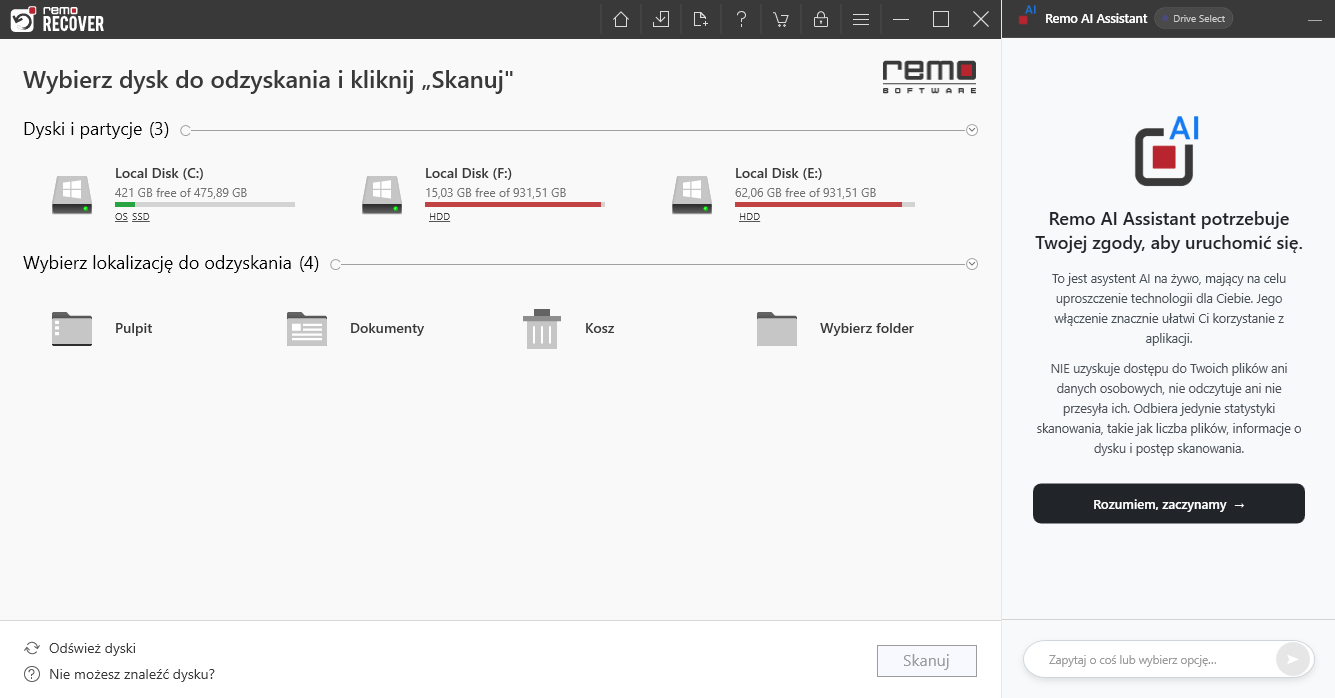Screen dimensions: 1335x698
Task: Click the HDD tag under Local Disk (E:)
Action: coord(749,217)
